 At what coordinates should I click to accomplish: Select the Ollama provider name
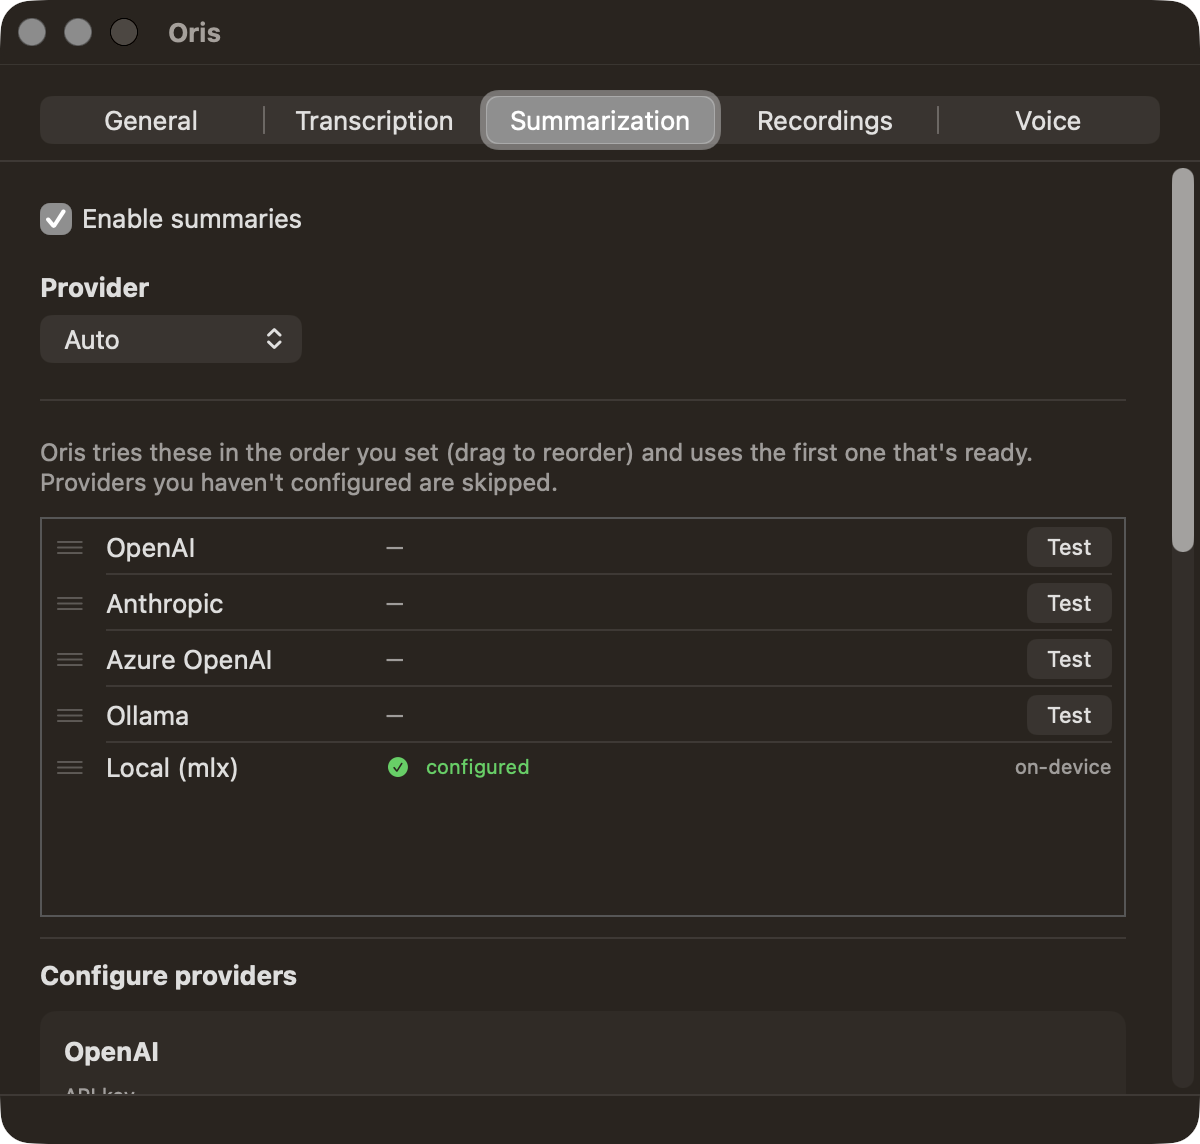pyautogui.click(x=148, y=716)
